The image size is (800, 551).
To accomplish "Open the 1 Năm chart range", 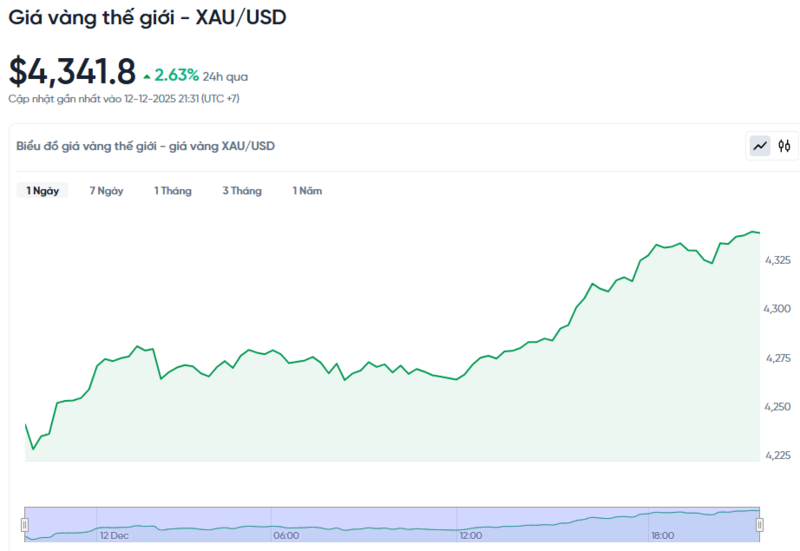I will click(x=307, y=191).
